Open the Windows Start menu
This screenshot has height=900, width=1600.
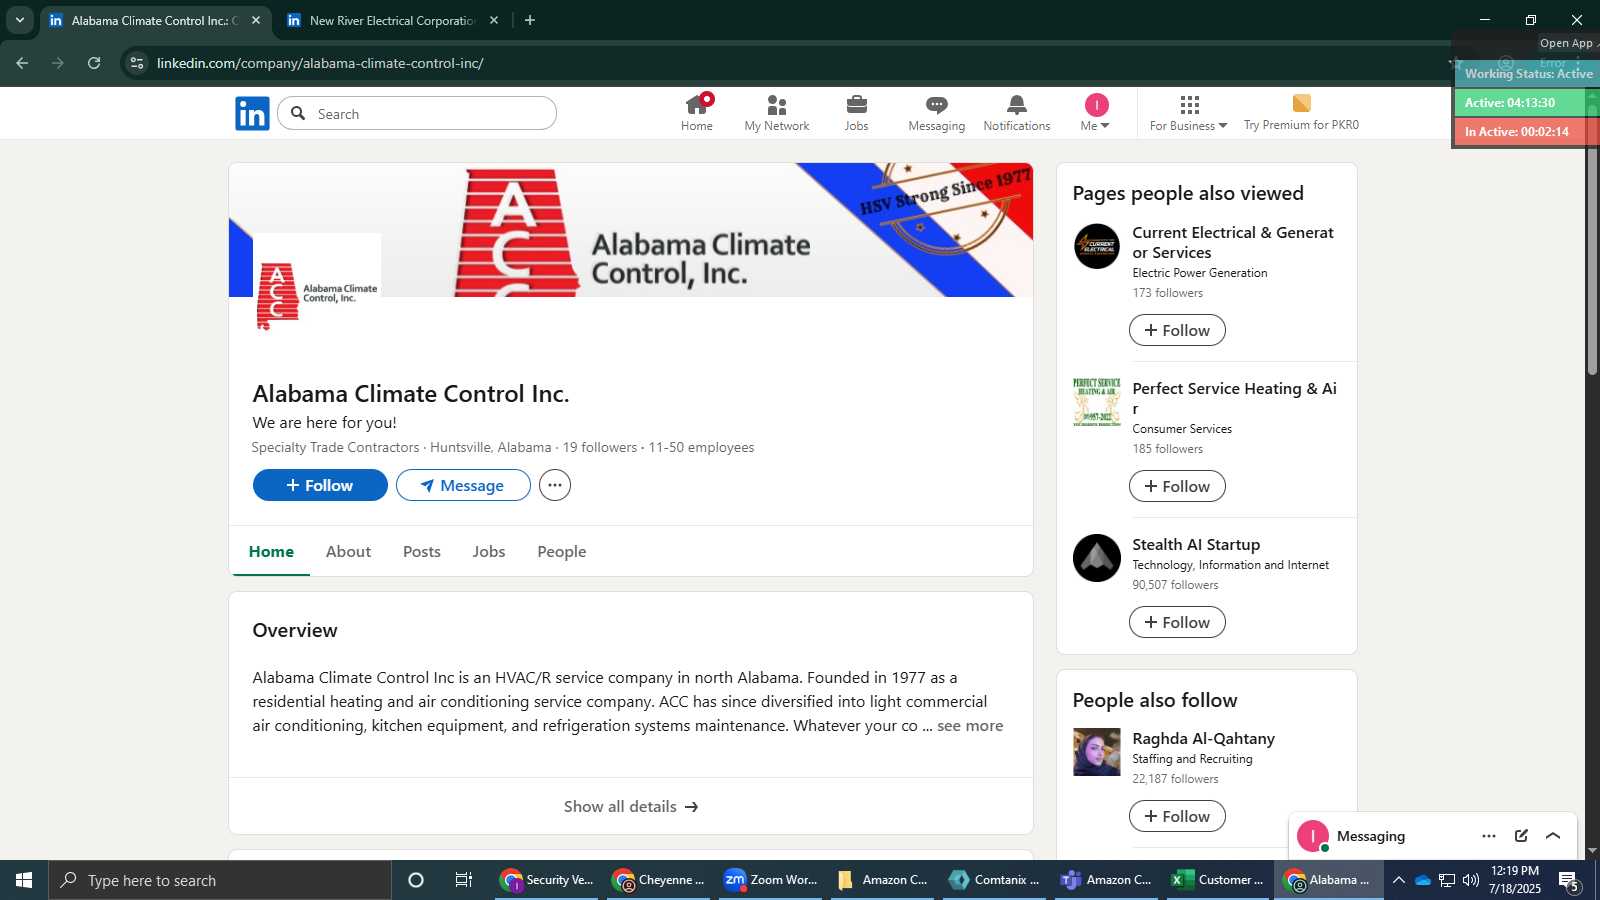point(24,880)
